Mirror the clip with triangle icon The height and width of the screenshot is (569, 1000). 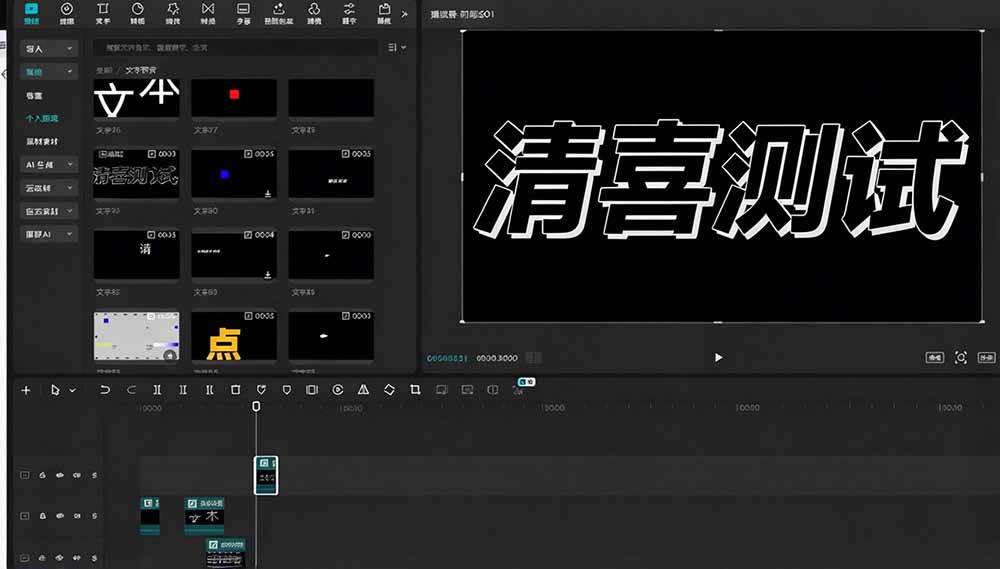(x=364, y=390)
